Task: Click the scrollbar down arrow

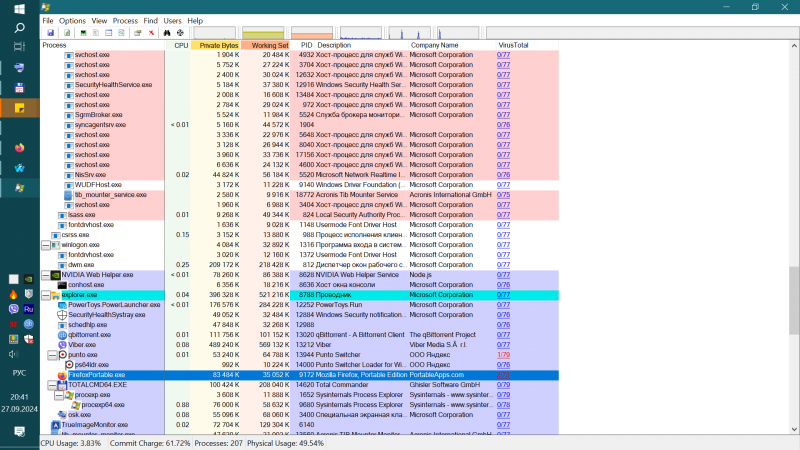Action: point(794,430)
